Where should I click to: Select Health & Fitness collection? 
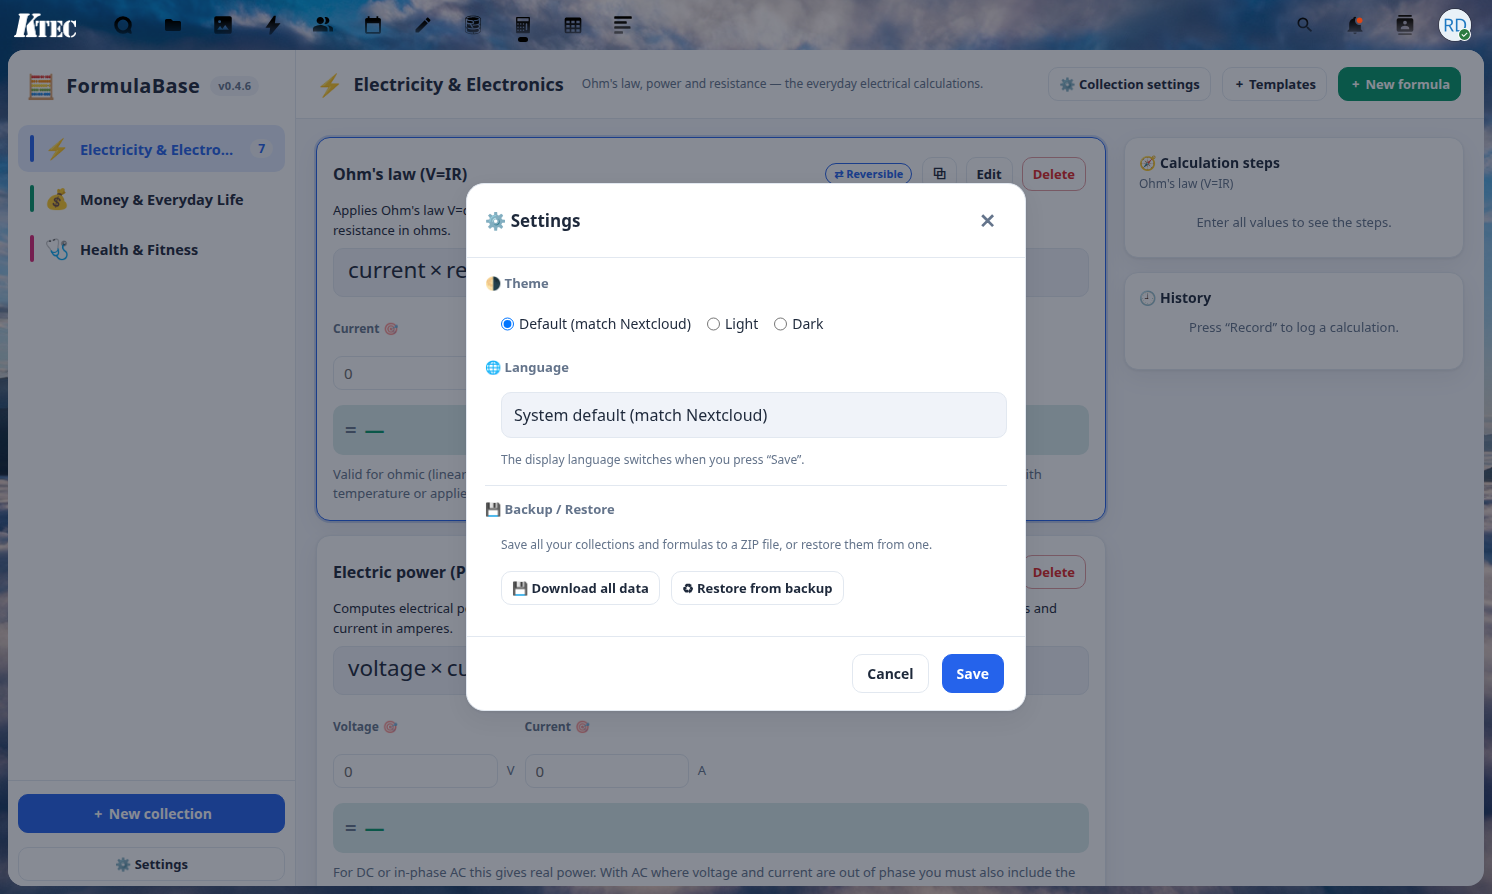tap(151, 249)
